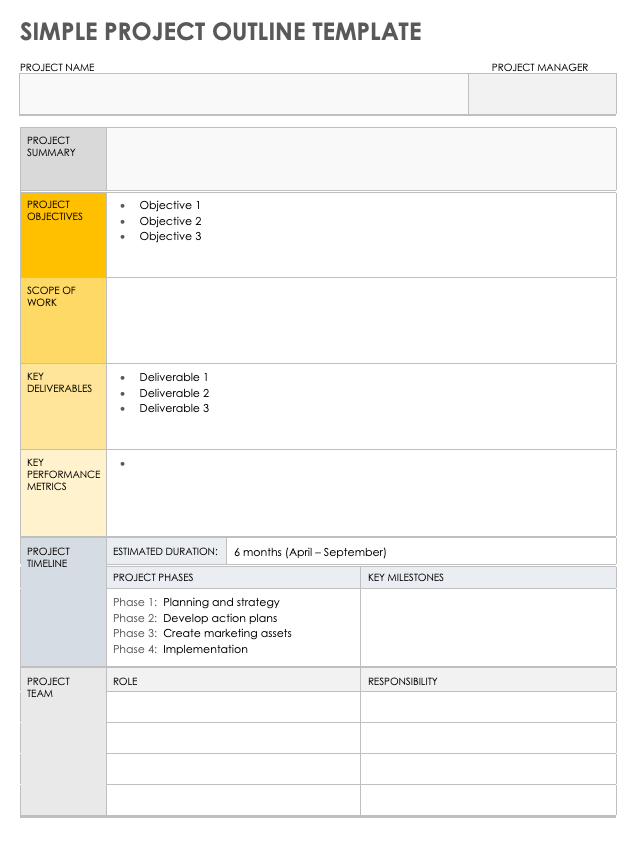Click the empty Project Summary text area
637x841 pixels.
click(360, 159)
